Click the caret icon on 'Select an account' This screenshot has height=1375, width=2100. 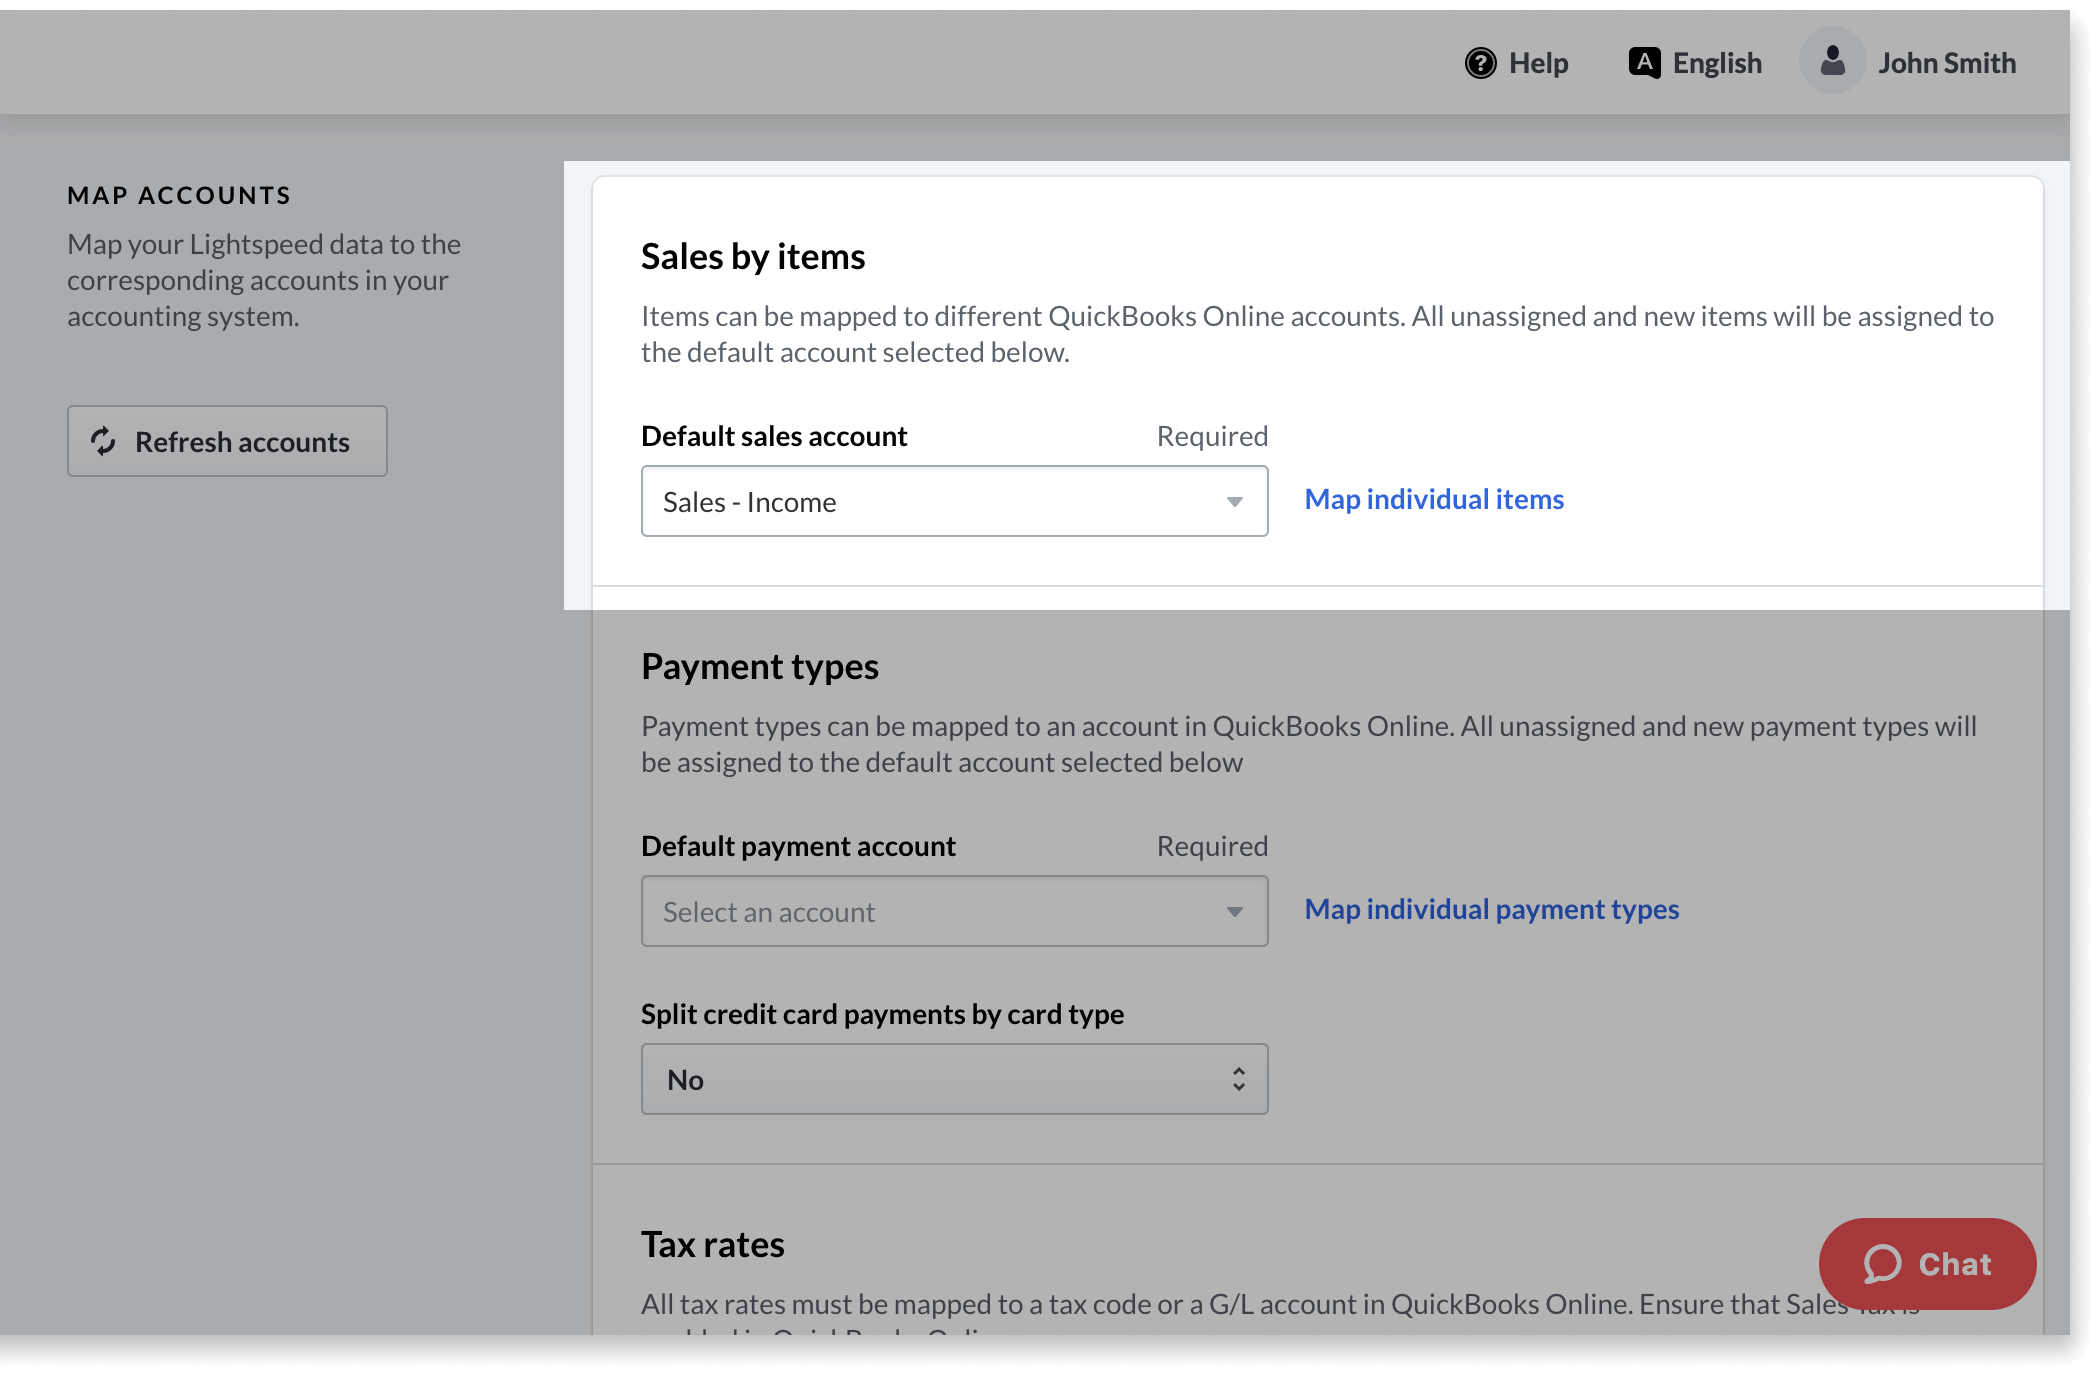[x=1235, y=911]
